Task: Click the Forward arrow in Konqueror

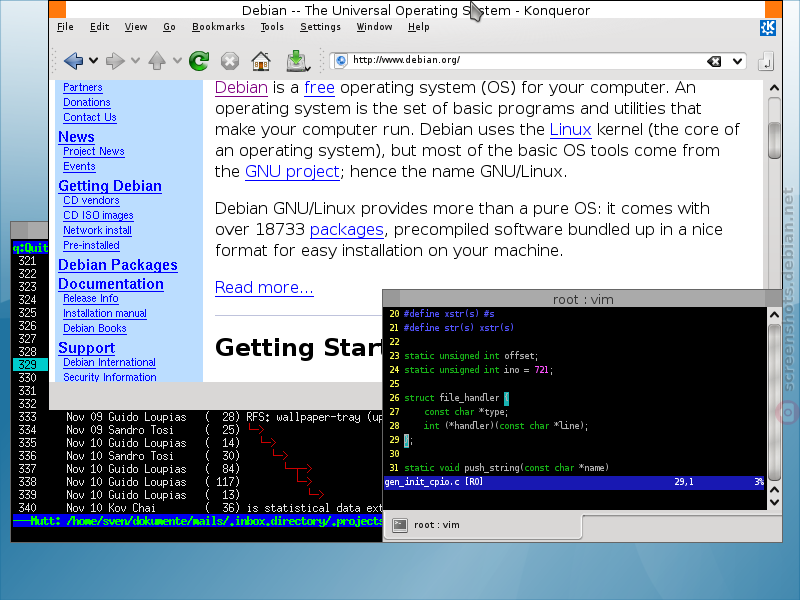Action: point(115,61)
